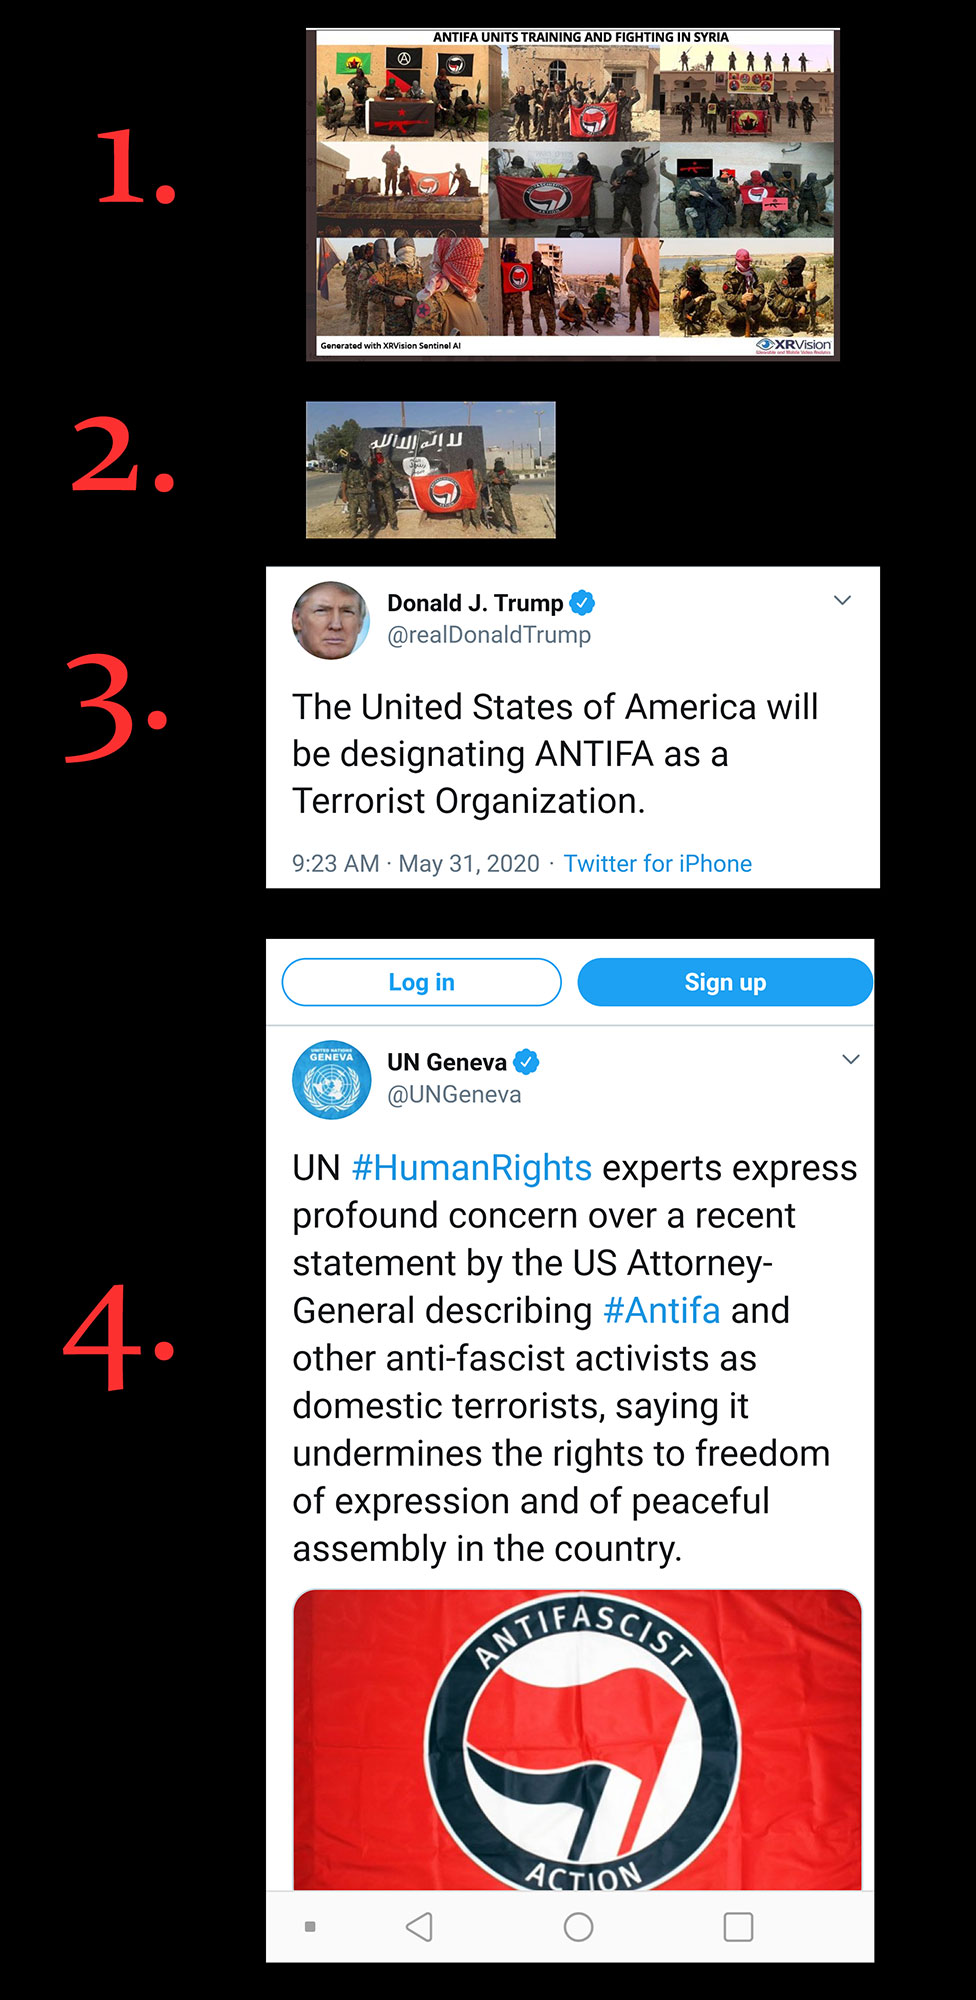Open the image of fighters by black flag
The width and height of the screenshot is (976, 2000).
430,470
